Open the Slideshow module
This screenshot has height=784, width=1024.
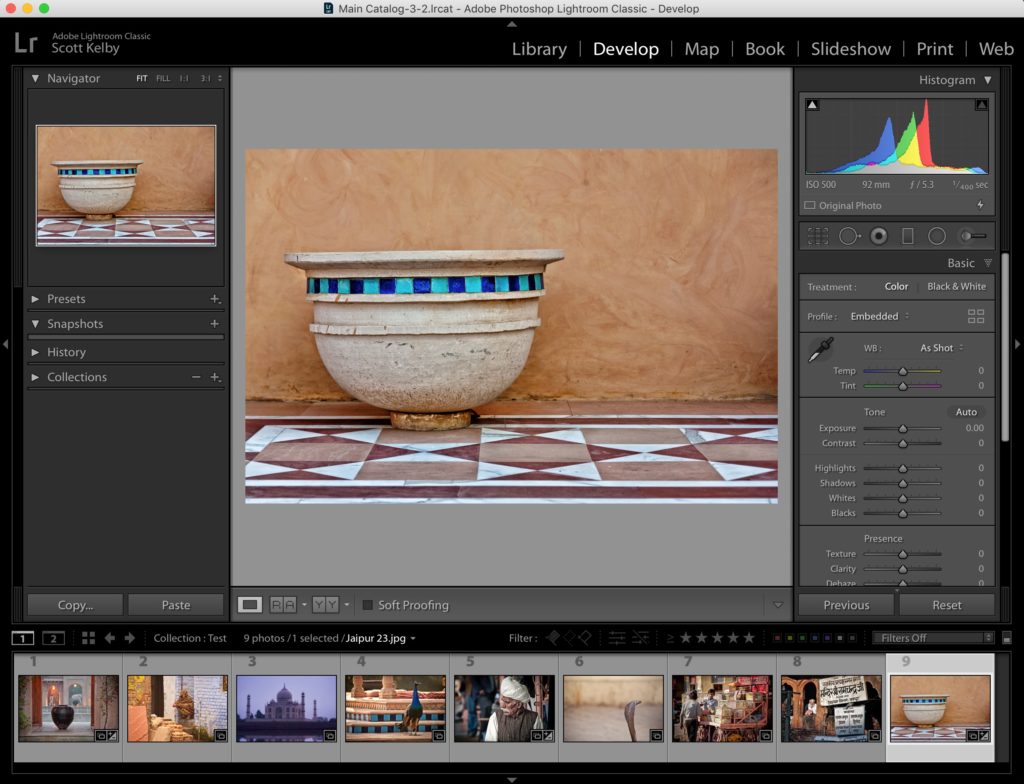click(850, 49)
